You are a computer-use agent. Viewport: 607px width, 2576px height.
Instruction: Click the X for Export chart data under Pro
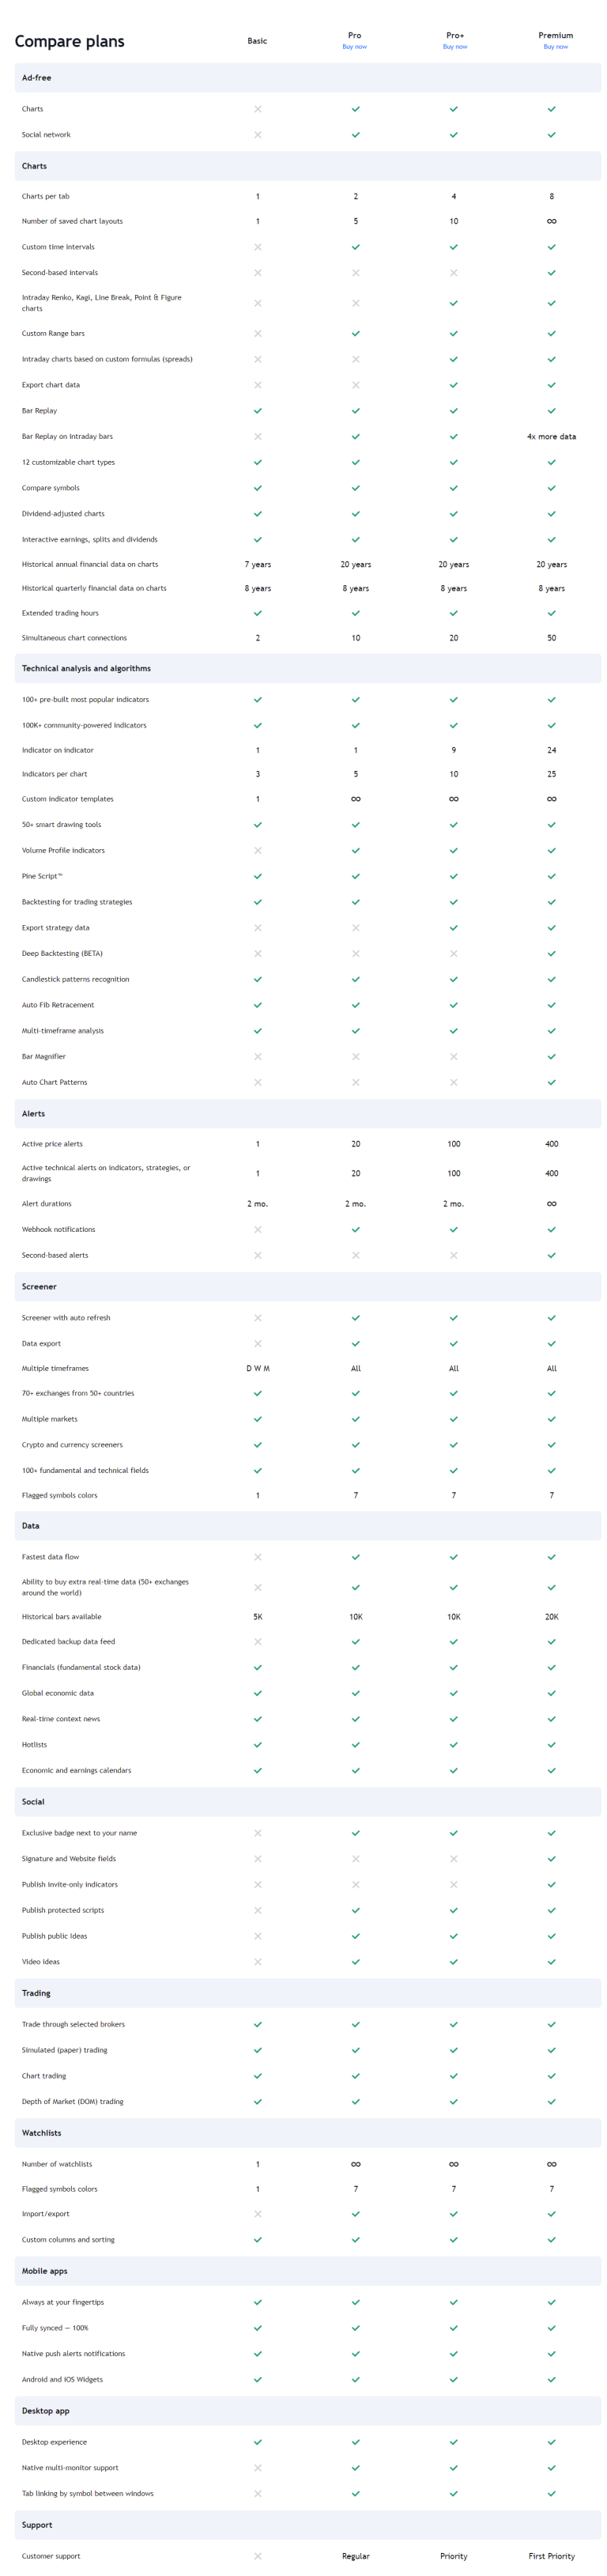(355, 385)
